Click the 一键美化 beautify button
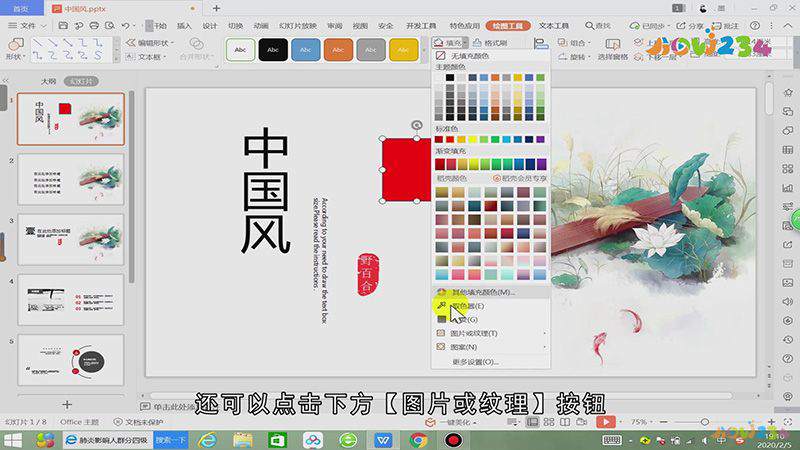This screenshot has width=800, height=450. point(452,422)
